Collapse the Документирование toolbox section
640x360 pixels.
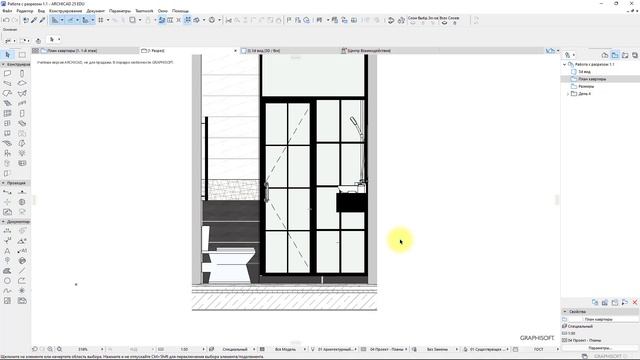3,222
